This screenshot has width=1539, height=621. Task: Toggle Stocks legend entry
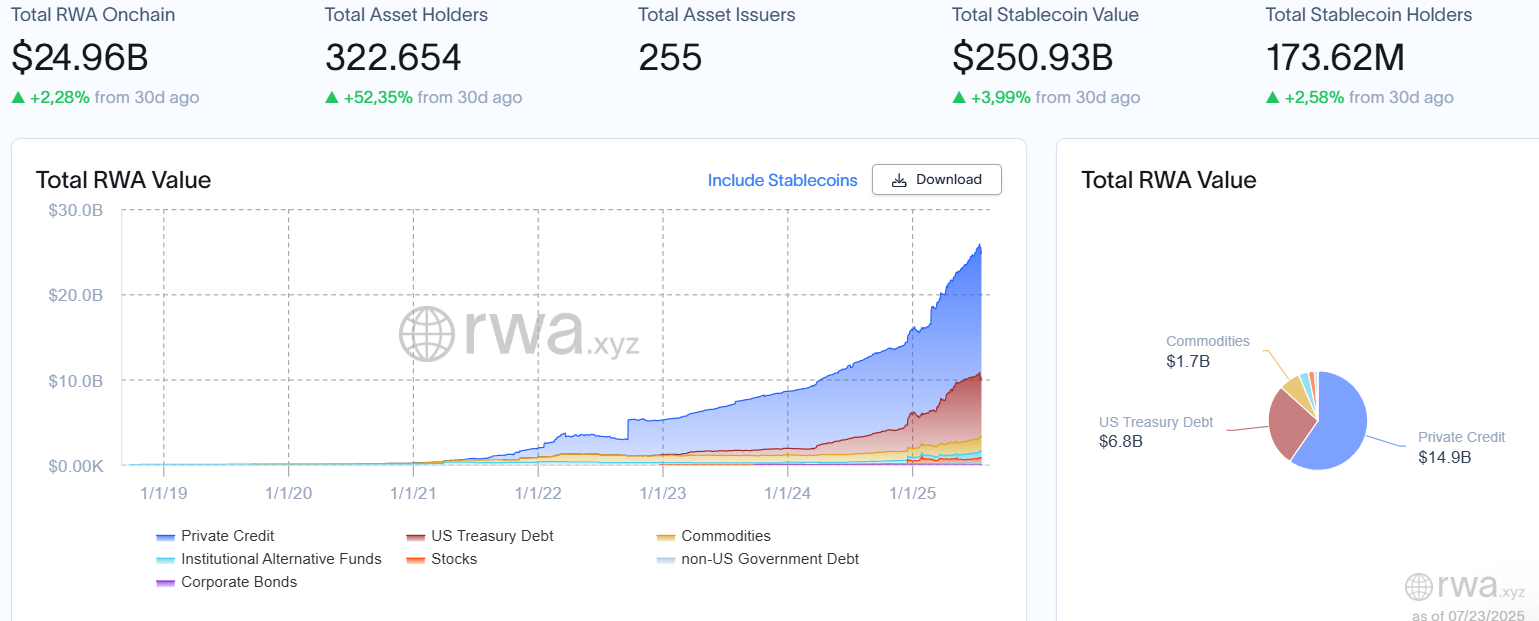point(453,559)
